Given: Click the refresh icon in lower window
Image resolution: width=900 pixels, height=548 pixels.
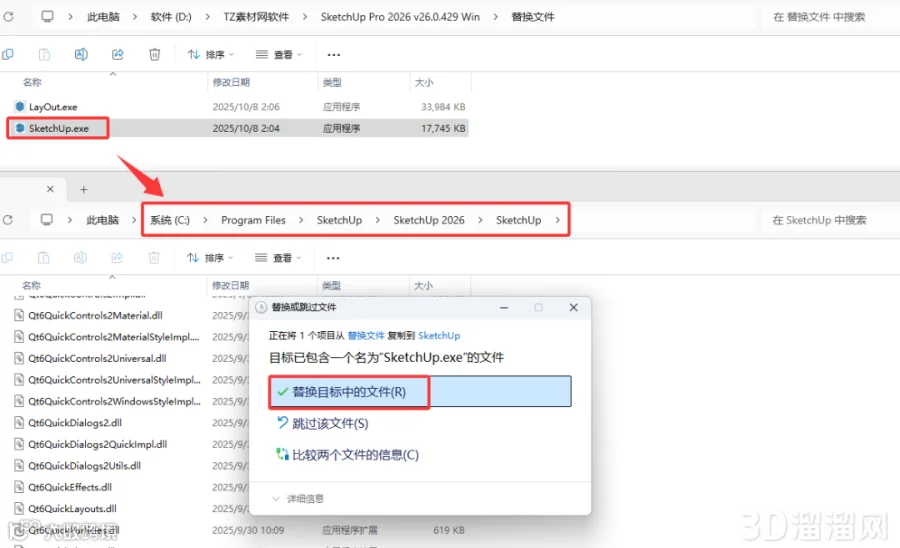Looking at the screenshot, I should (x=8, y=220).
